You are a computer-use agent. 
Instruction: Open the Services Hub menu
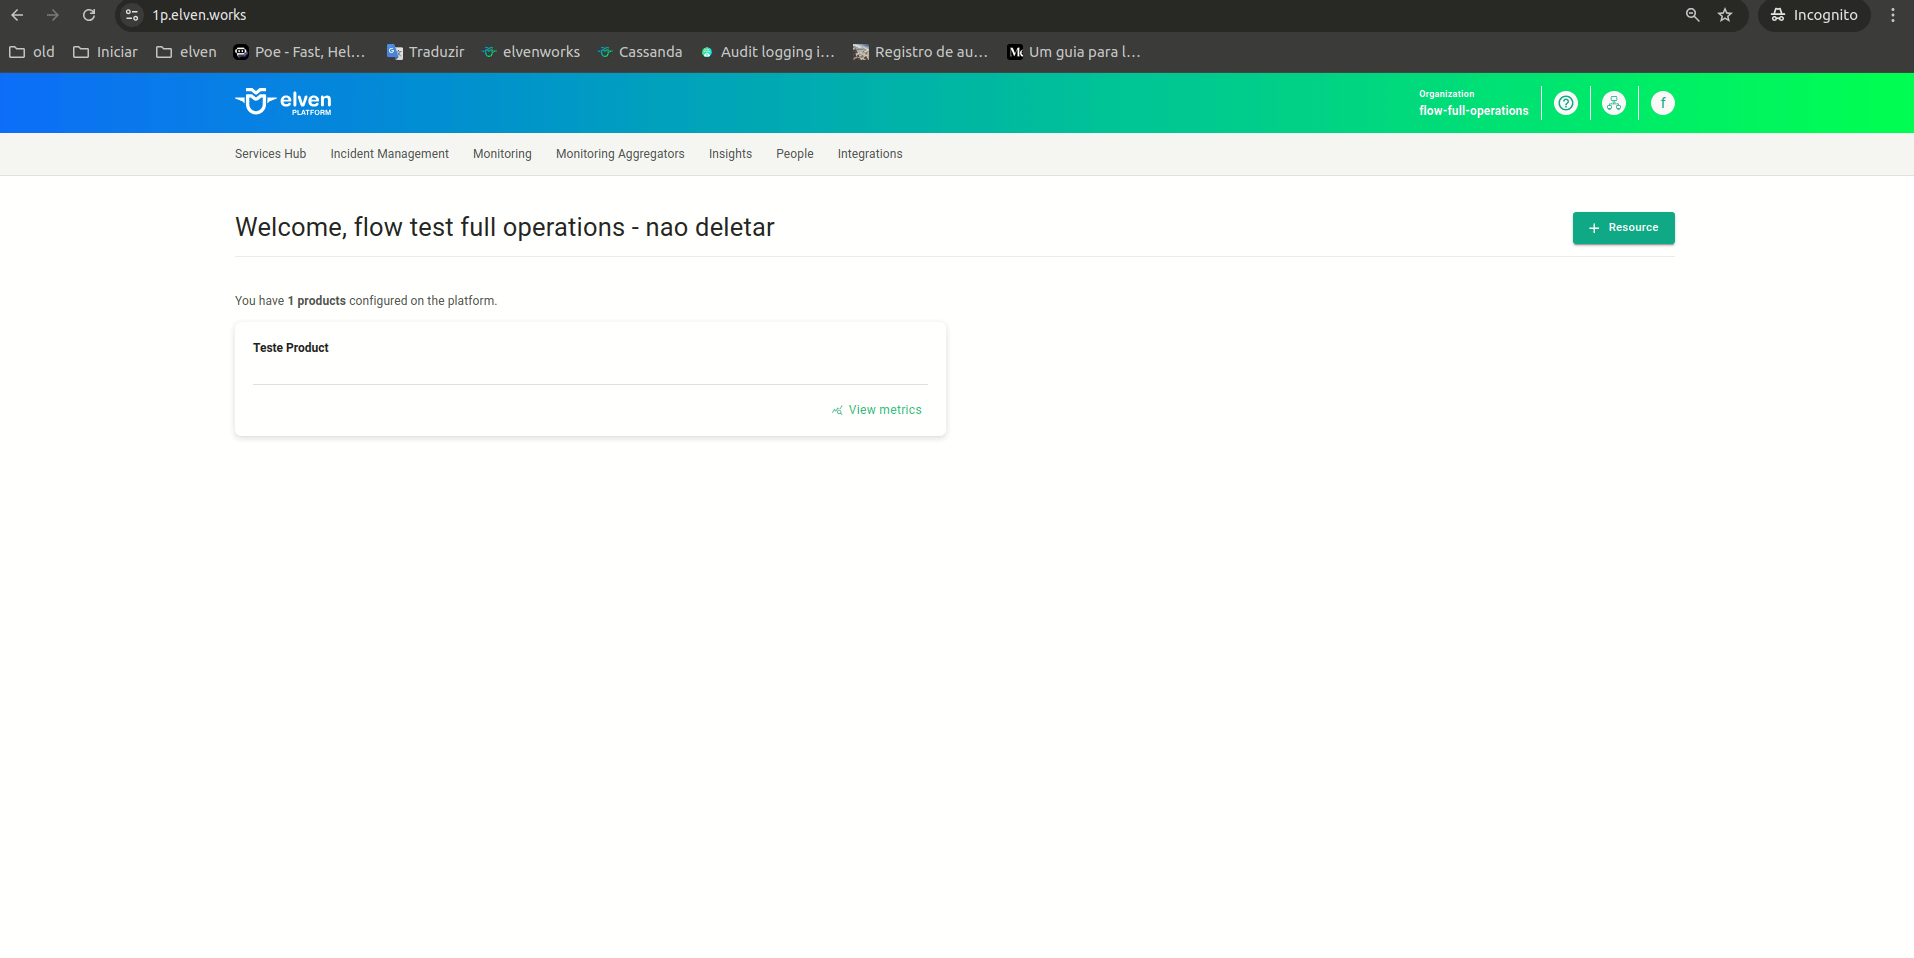270,154
